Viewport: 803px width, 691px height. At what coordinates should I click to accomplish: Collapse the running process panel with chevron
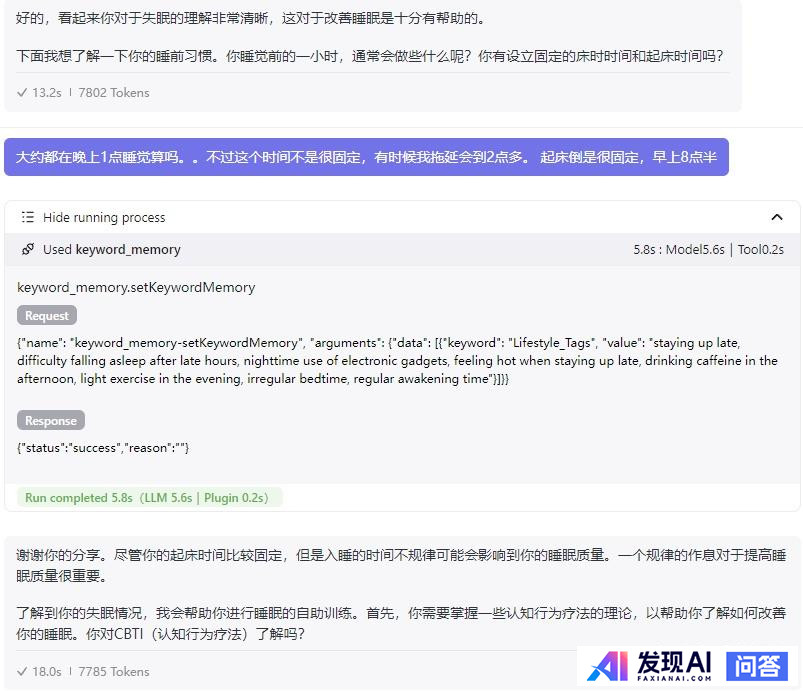(x=777, y=217)
